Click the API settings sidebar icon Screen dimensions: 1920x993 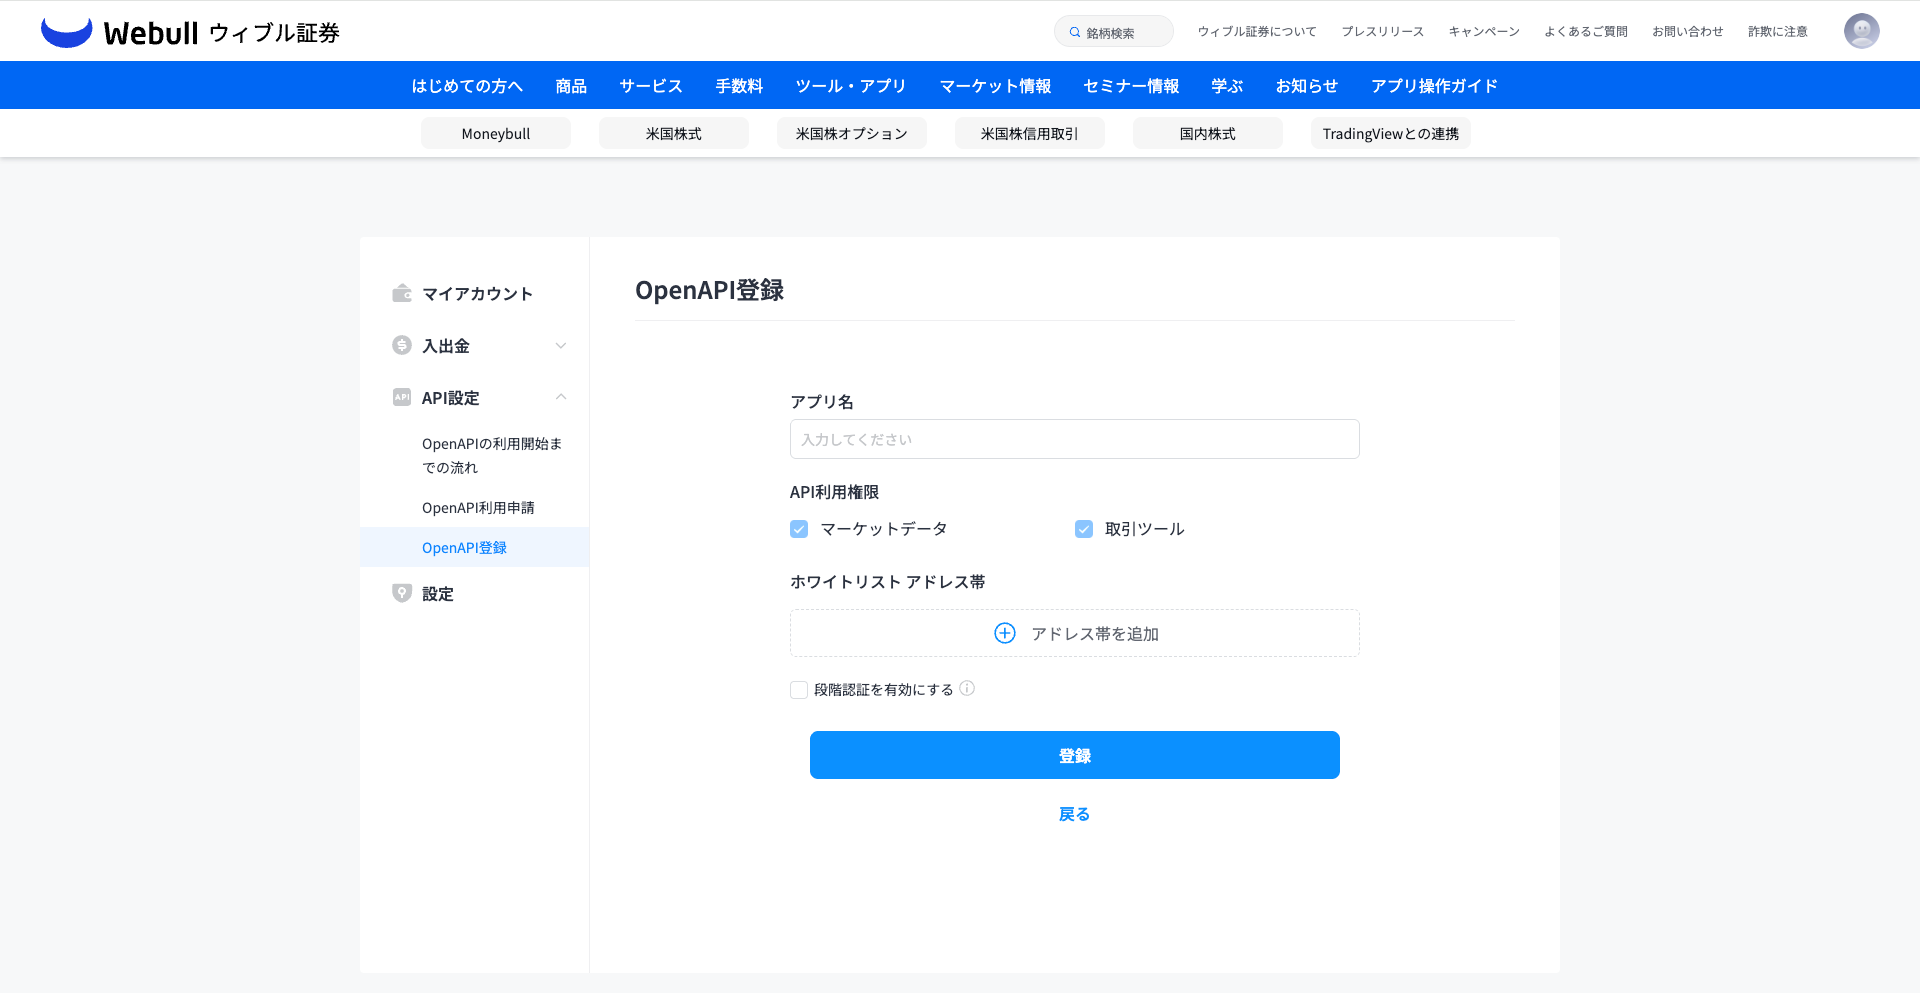(402, 397)
